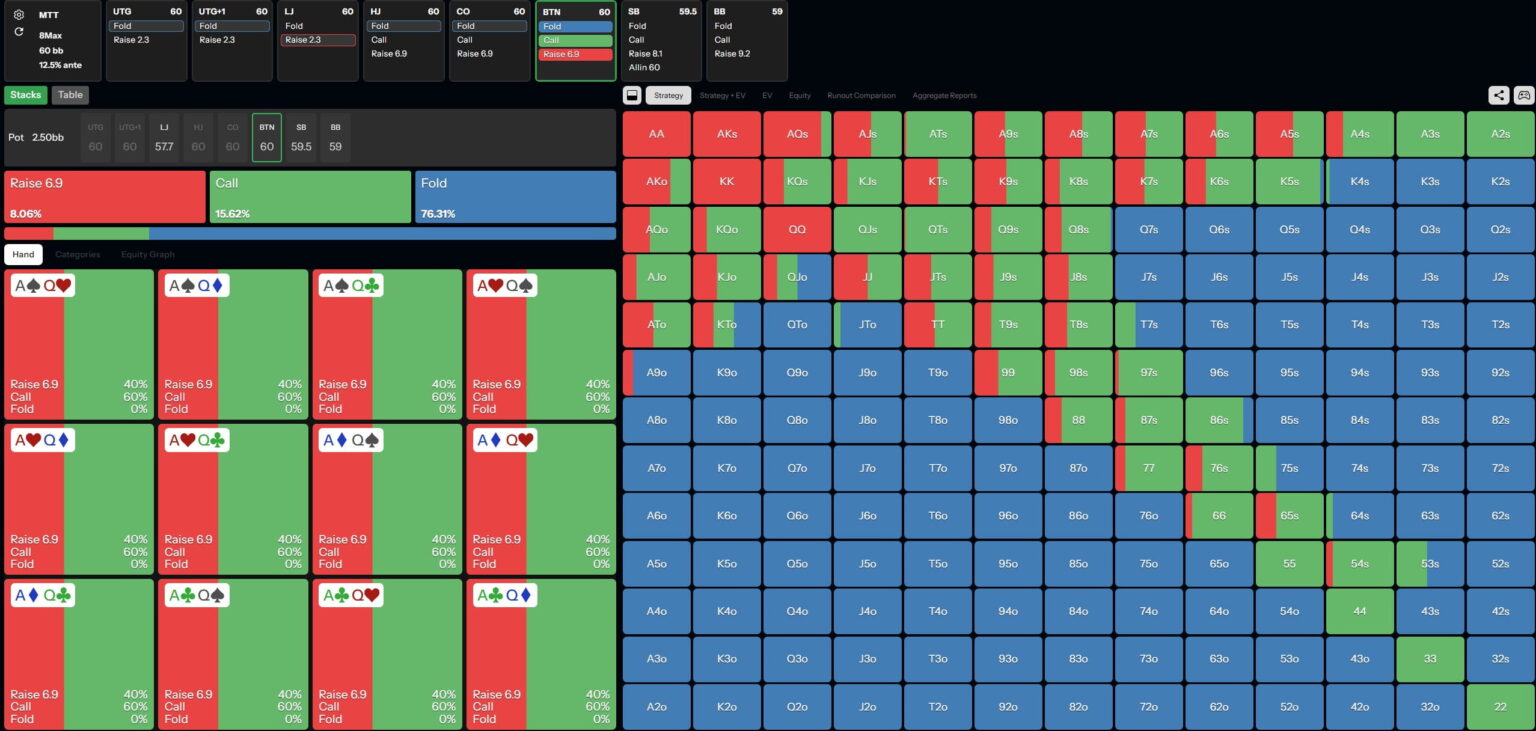Open the ace of hearts, queen of clubs combo
The height and width of the screenshot is (731, 1536).
(233, 499)
